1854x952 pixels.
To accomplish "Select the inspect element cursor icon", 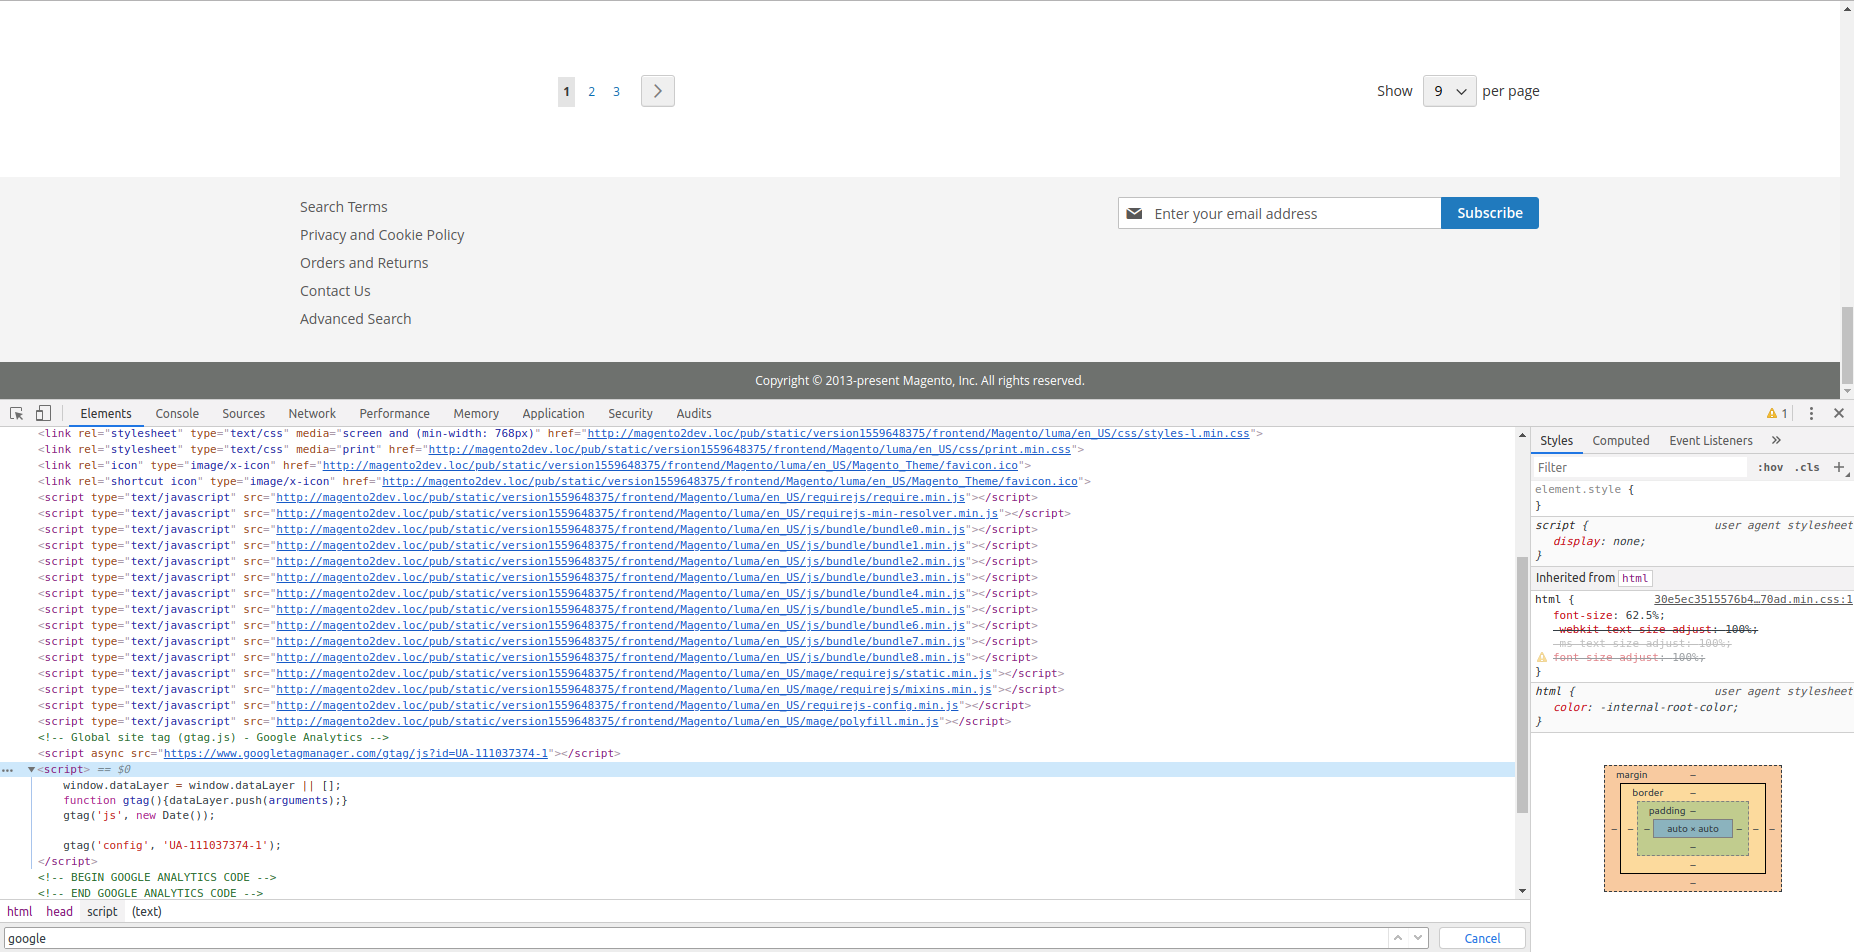I will [x=16, y=413].
